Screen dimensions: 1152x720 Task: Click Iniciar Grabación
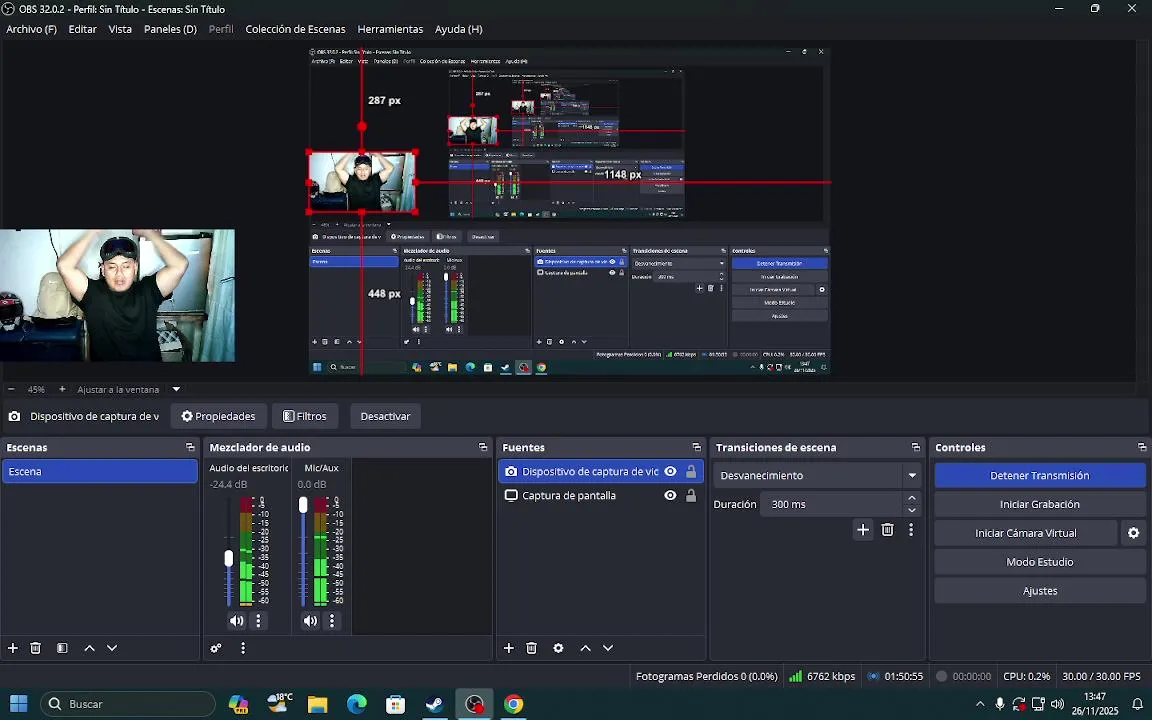(x=1040, y=505)
